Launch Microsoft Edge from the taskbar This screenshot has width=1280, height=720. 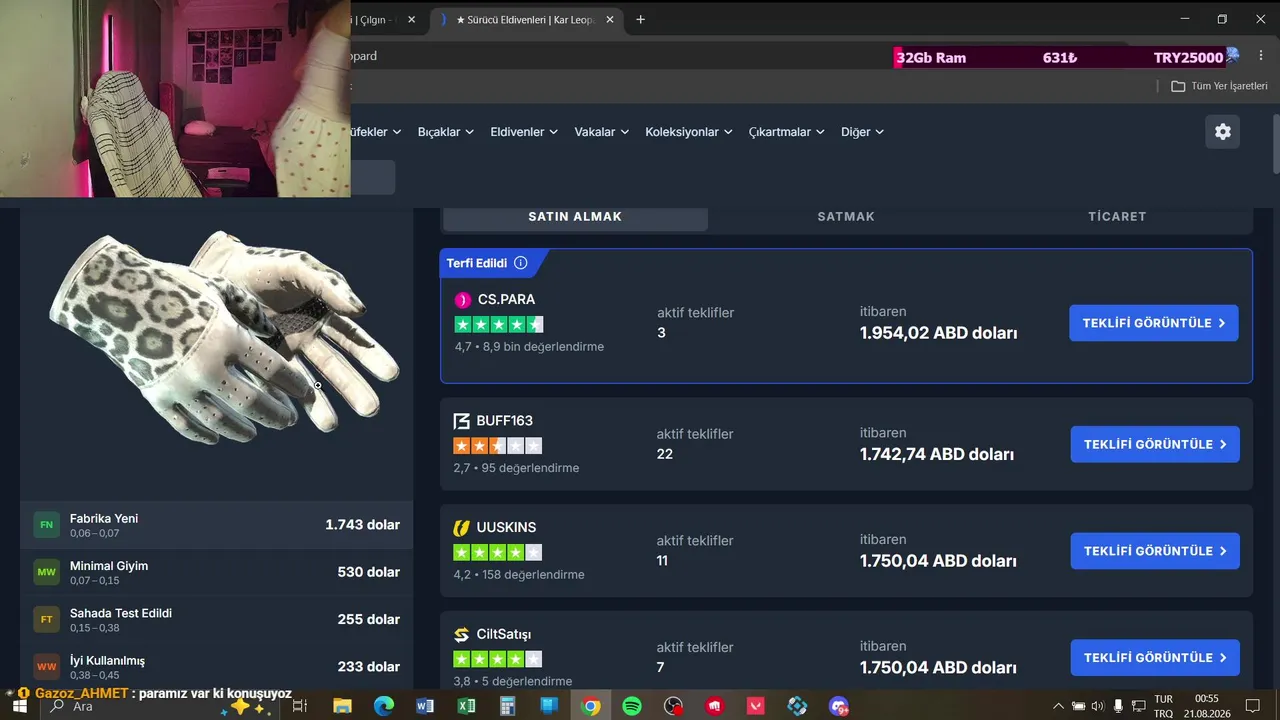click(x=384, y=706)
